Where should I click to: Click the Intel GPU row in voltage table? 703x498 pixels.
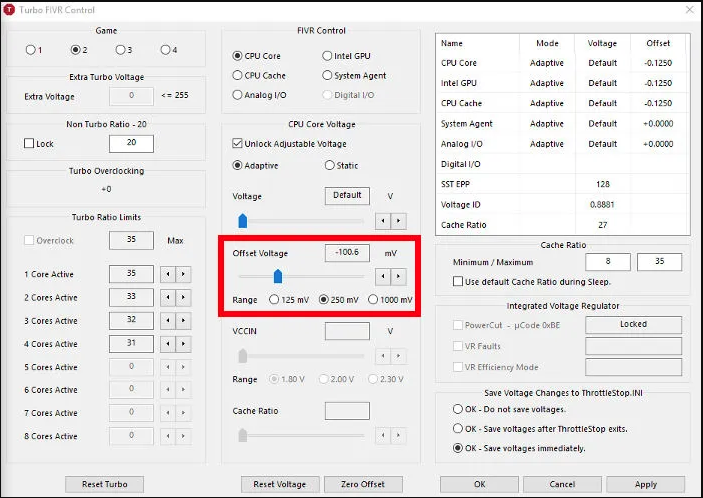coord(562,83)
